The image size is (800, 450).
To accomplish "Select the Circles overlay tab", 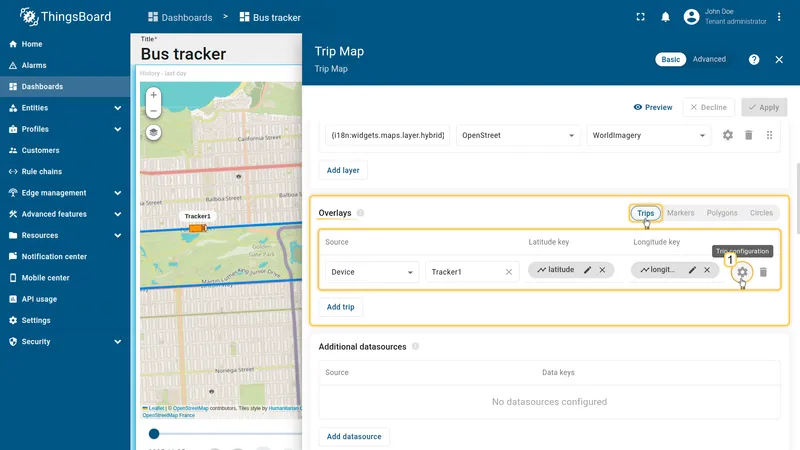I will pyautogui.click(x=761, y=213).
